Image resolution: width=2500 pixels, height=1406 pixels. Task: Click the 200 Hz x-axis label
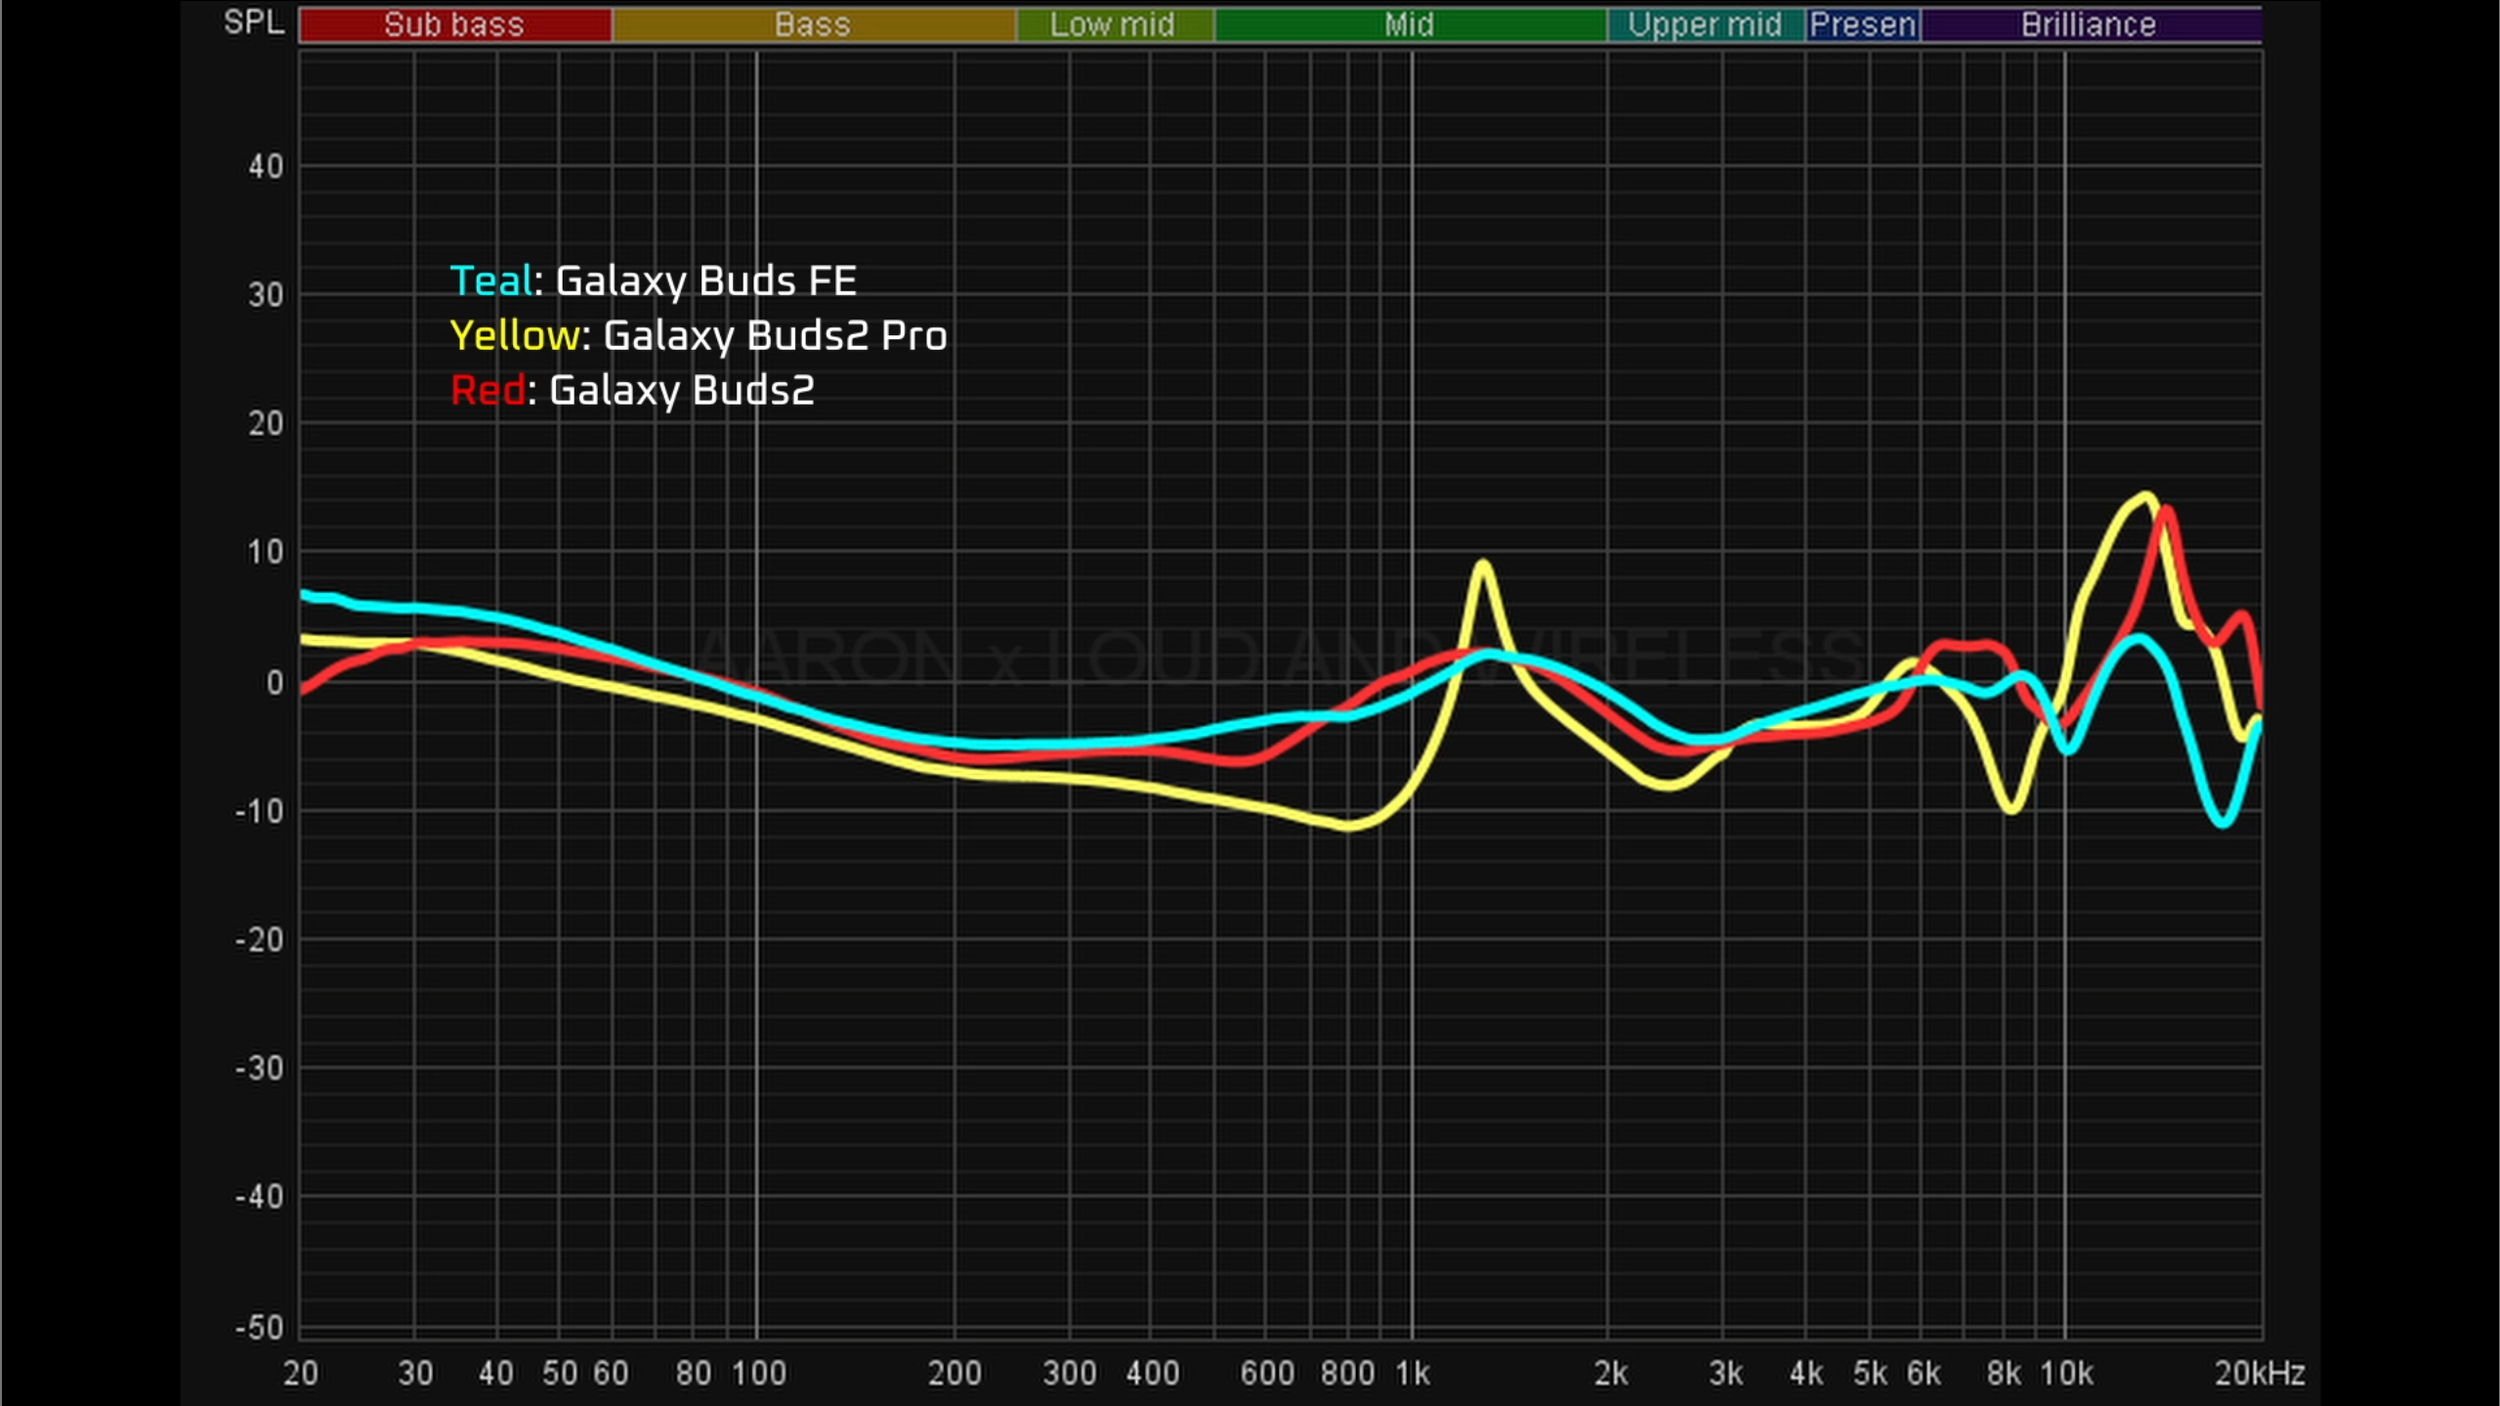(x=955, y=1373)
